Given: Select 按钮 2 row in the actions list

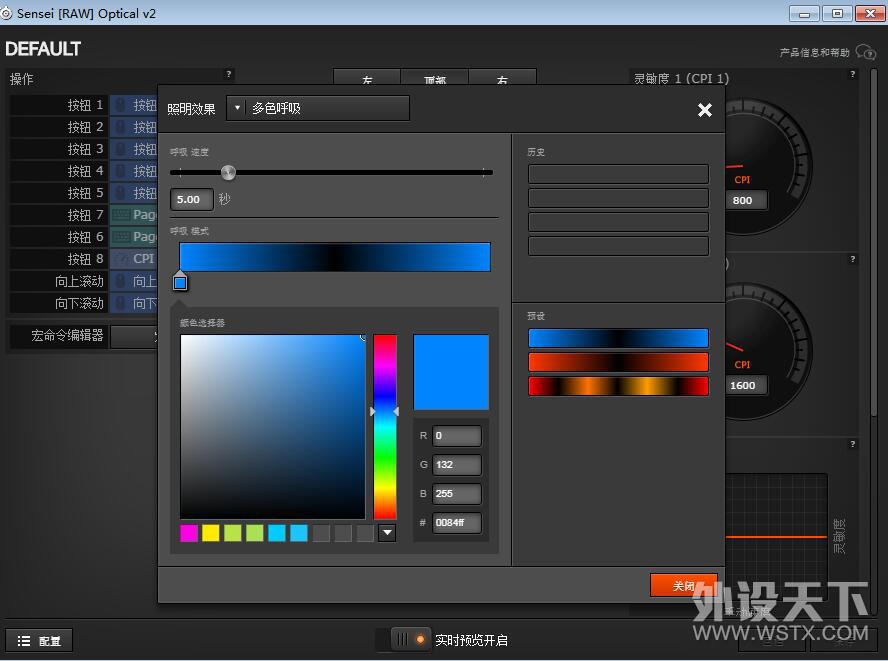Looking at the screenshot, I should [83, 127].
